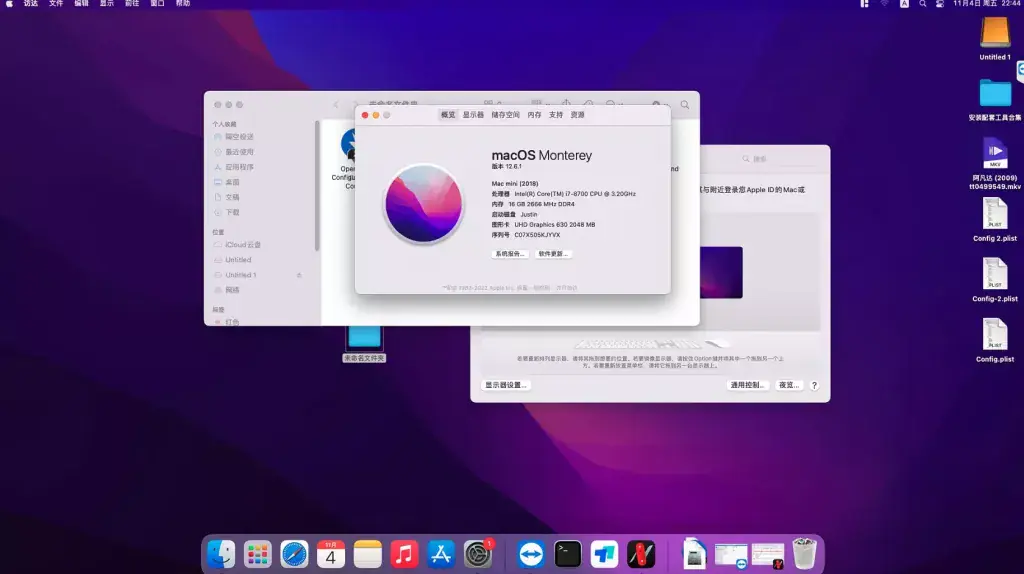
Task: Select Untitled volume in Finder sidebar
Action: pyautogui.click(x=238, y=260)
